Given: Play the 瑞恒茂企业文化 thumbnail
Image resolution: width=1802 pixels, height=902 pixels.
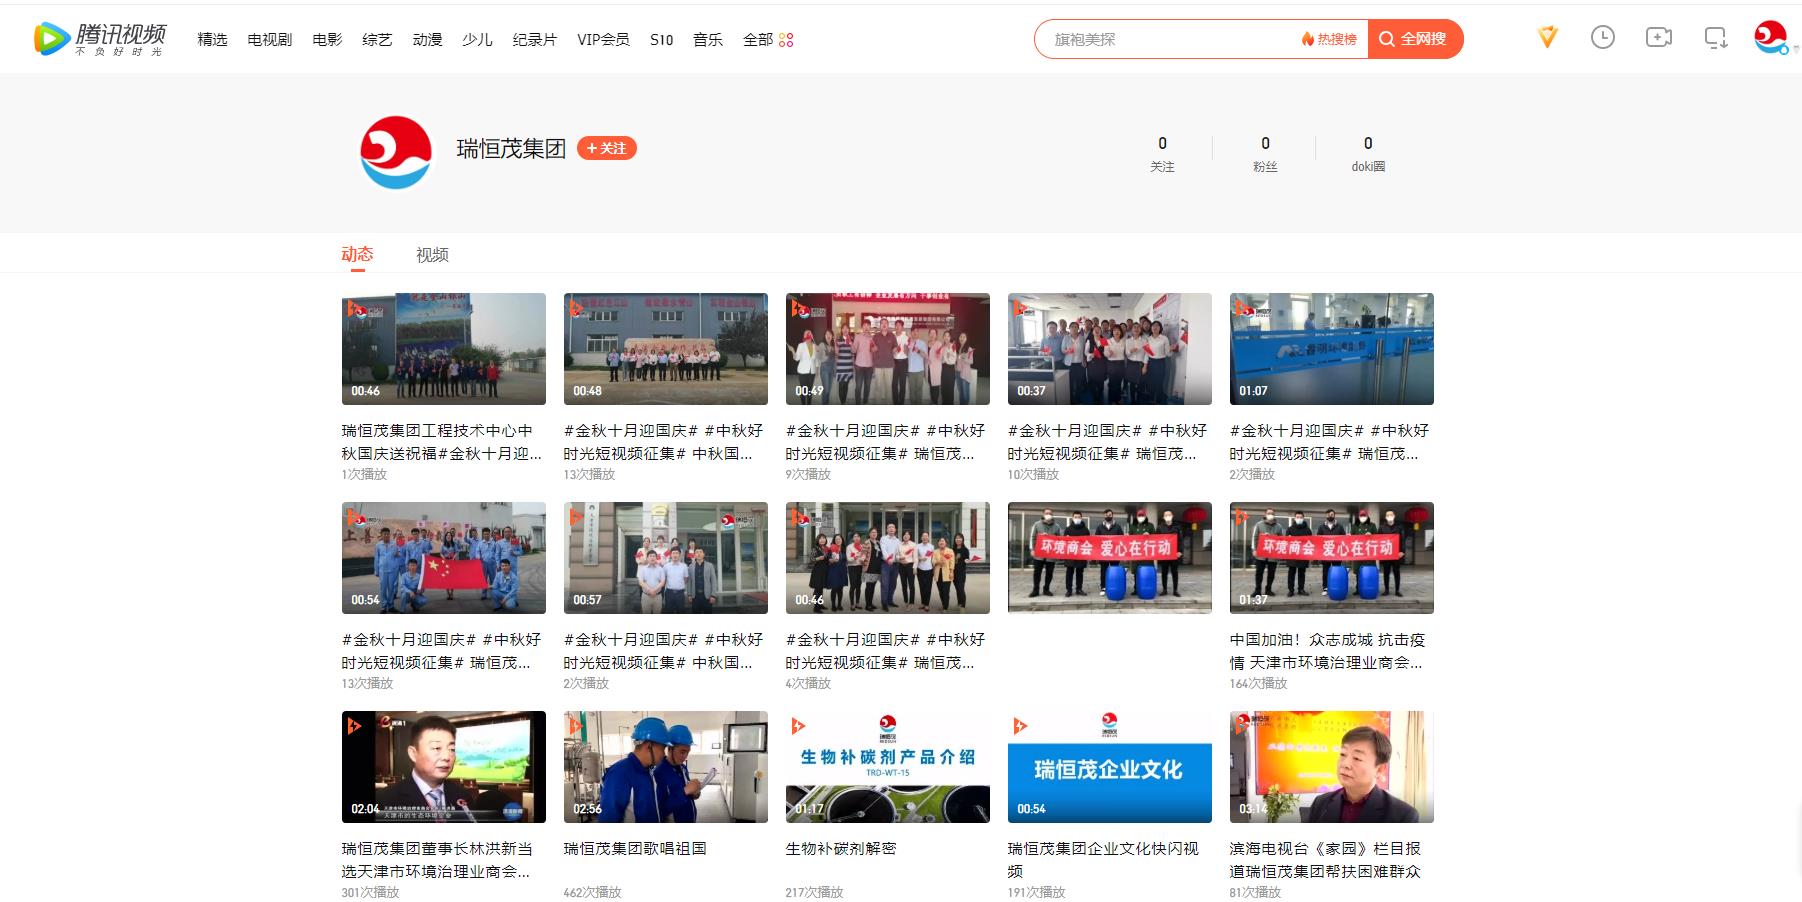Looking at the screenshot, I should point(1110,767).
